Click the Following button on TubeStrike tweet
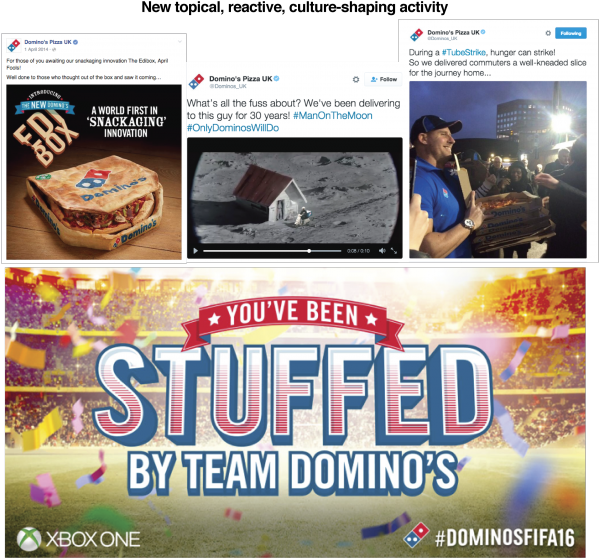 571,33
